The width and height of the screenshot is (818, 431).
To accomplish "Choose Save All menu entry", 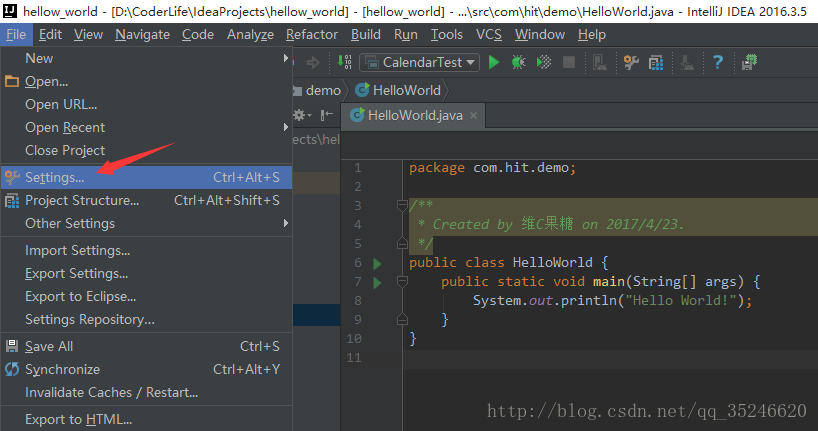I will (x=147, y=346).
